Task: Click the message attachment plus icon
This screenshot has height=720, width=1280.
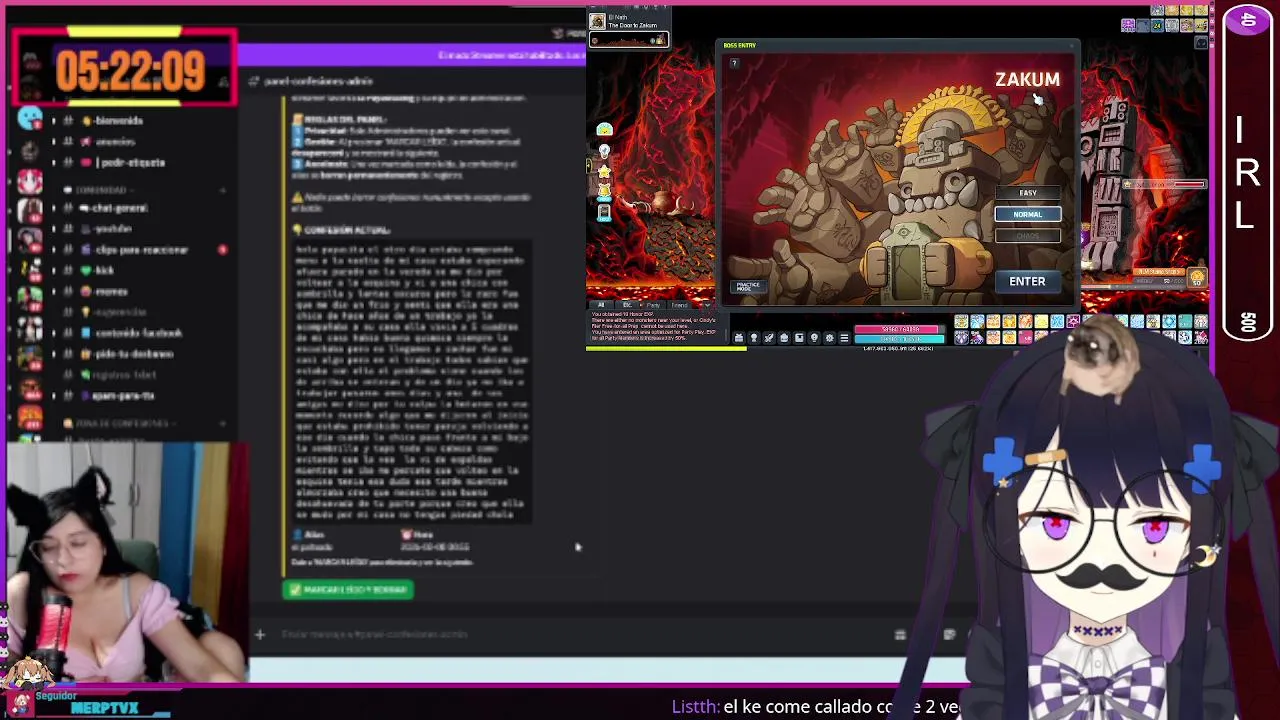Action: 259,634
